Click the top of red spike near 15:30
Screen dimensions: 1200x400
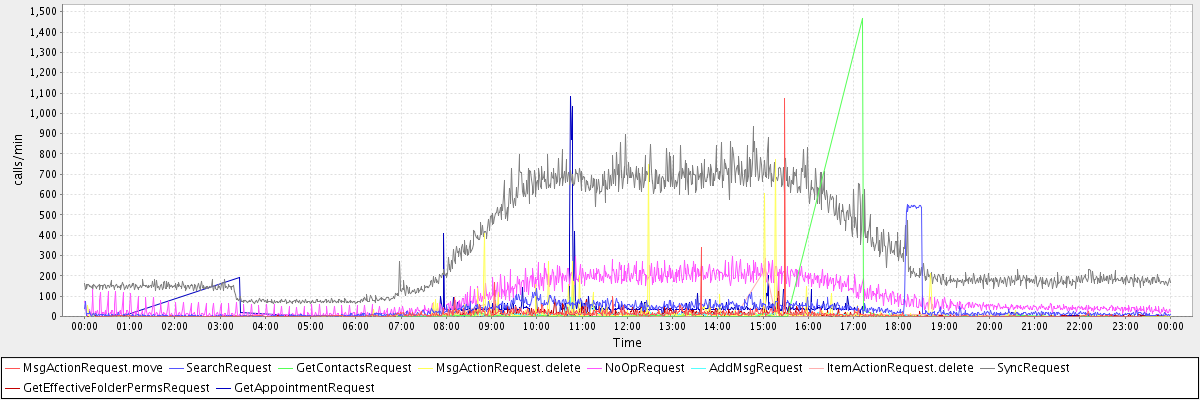(x=784, y=99)
